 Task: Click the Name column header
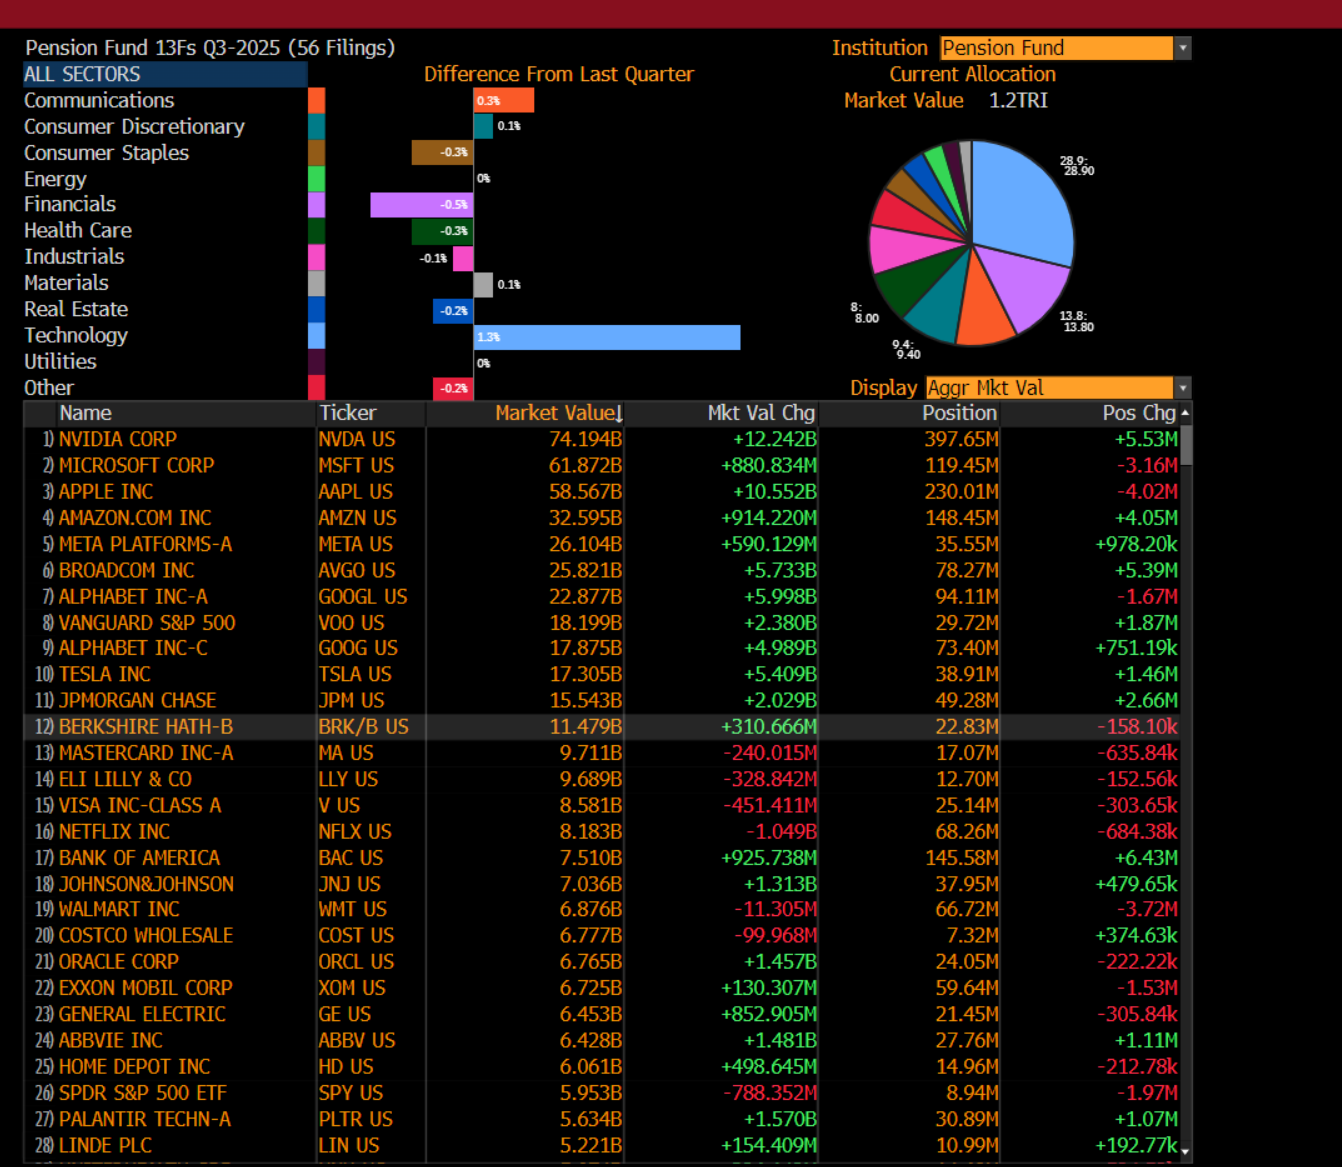point(86,413)
